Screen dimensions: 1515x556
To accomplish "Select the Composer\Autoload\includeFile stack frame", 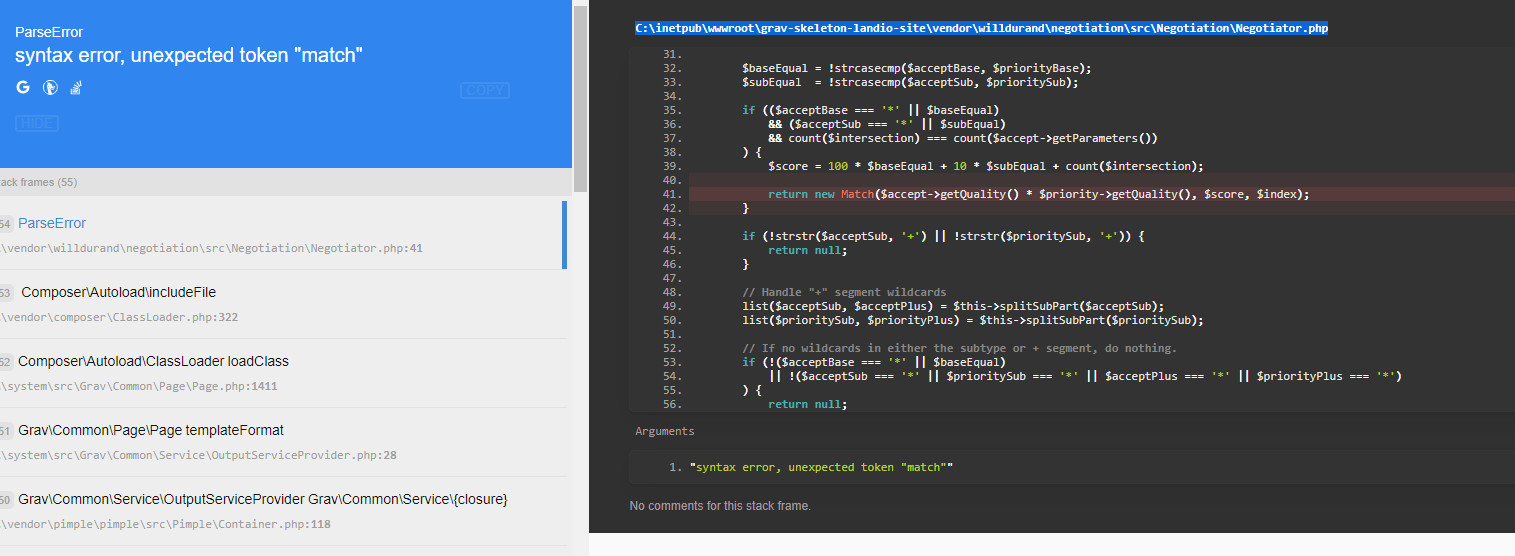I will tap(281, 304).
